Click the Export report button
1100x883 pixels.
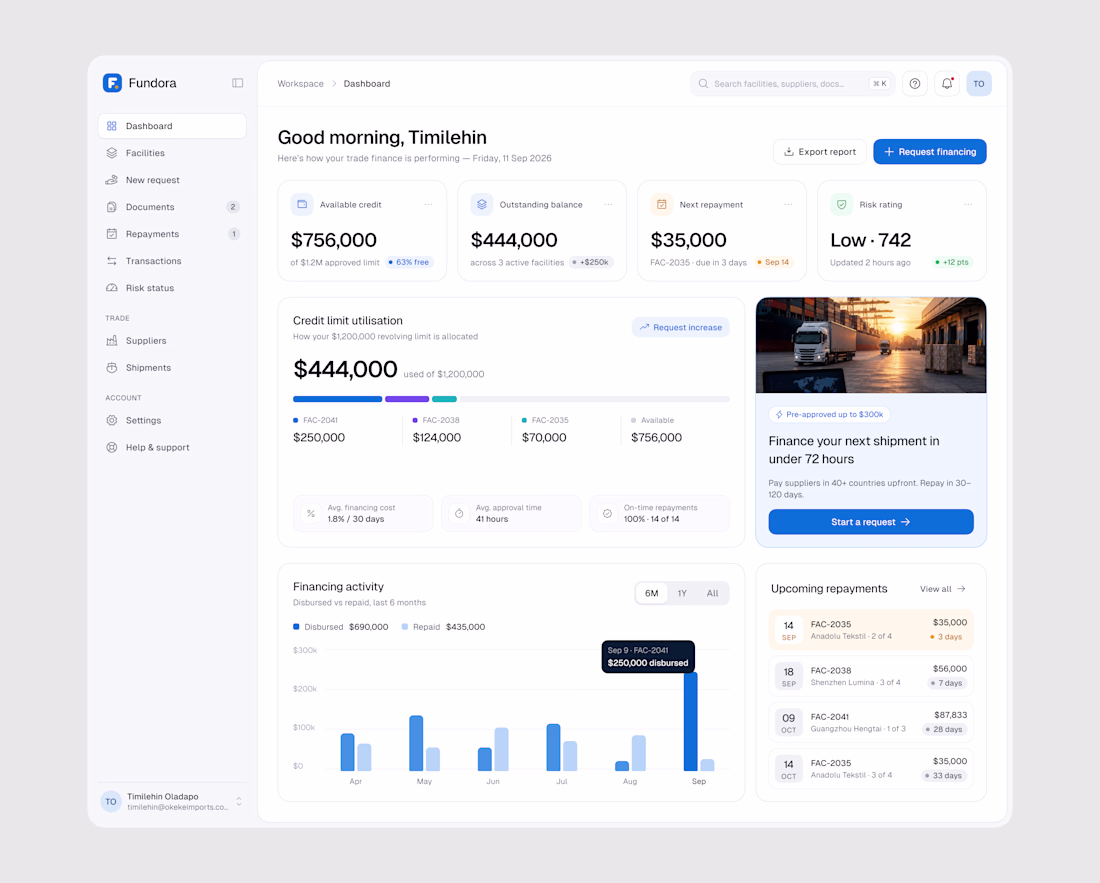819,151
